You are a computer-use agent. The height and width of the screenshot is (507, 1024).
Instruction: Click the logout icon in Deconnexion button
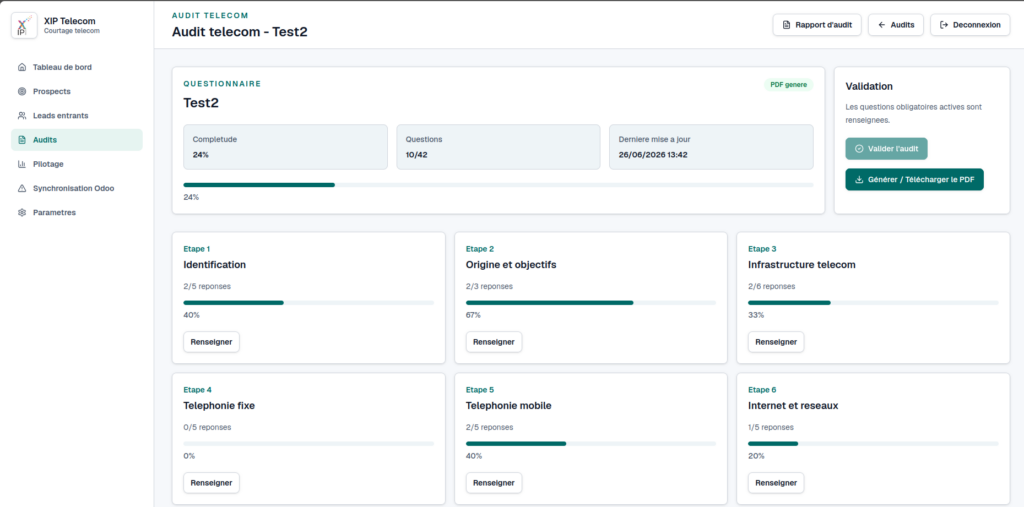[x=944, y=25]
